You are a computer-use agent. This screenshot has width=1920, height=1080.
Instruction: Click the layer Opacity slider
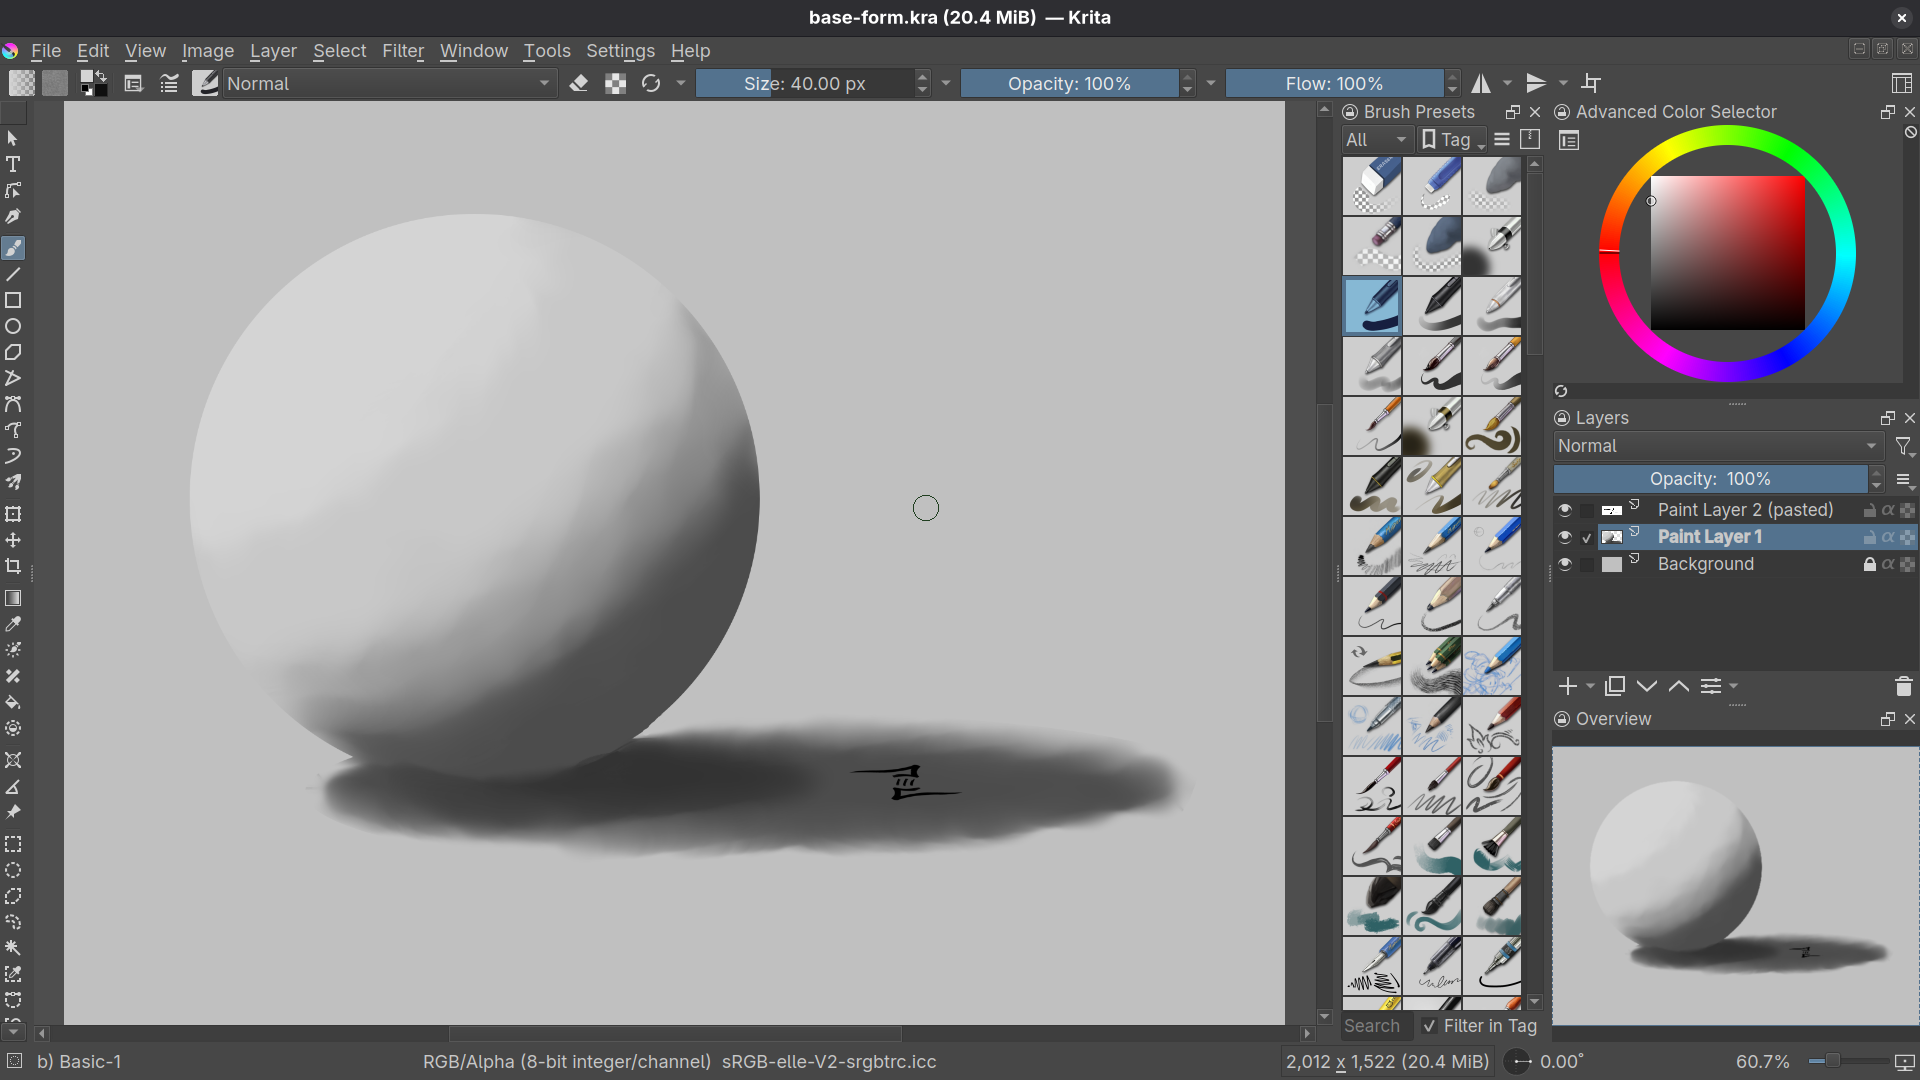pos(1709,479)
